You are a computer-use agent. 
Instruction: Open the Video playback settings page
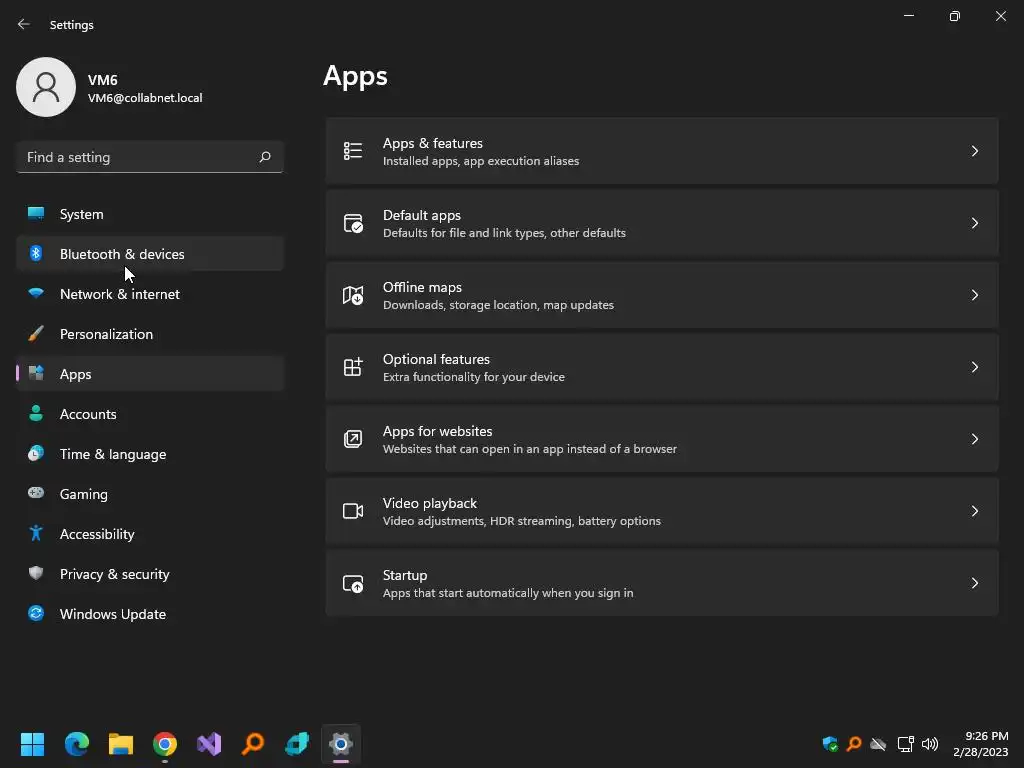tap(662, 511)
